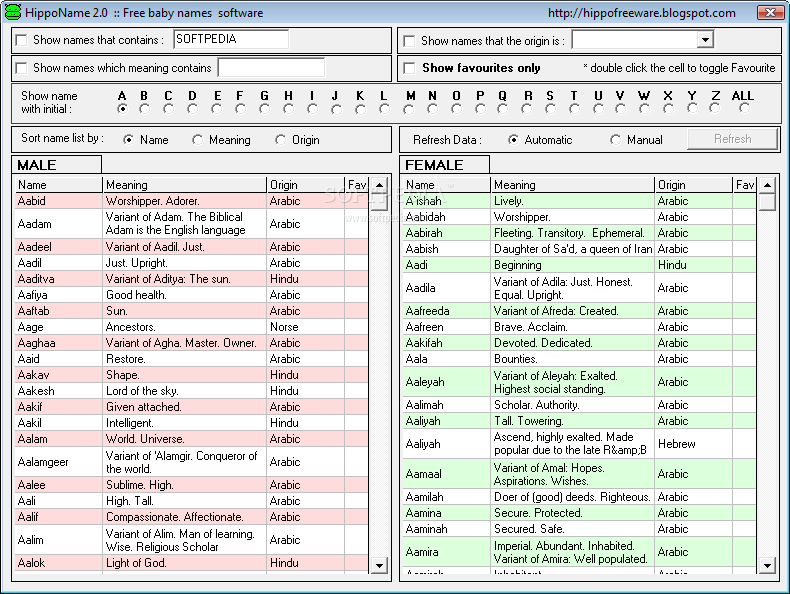Select female name 'Aamaal'
Image resolution: width=790 pixels, height=594 pixels.
[446, 474]
